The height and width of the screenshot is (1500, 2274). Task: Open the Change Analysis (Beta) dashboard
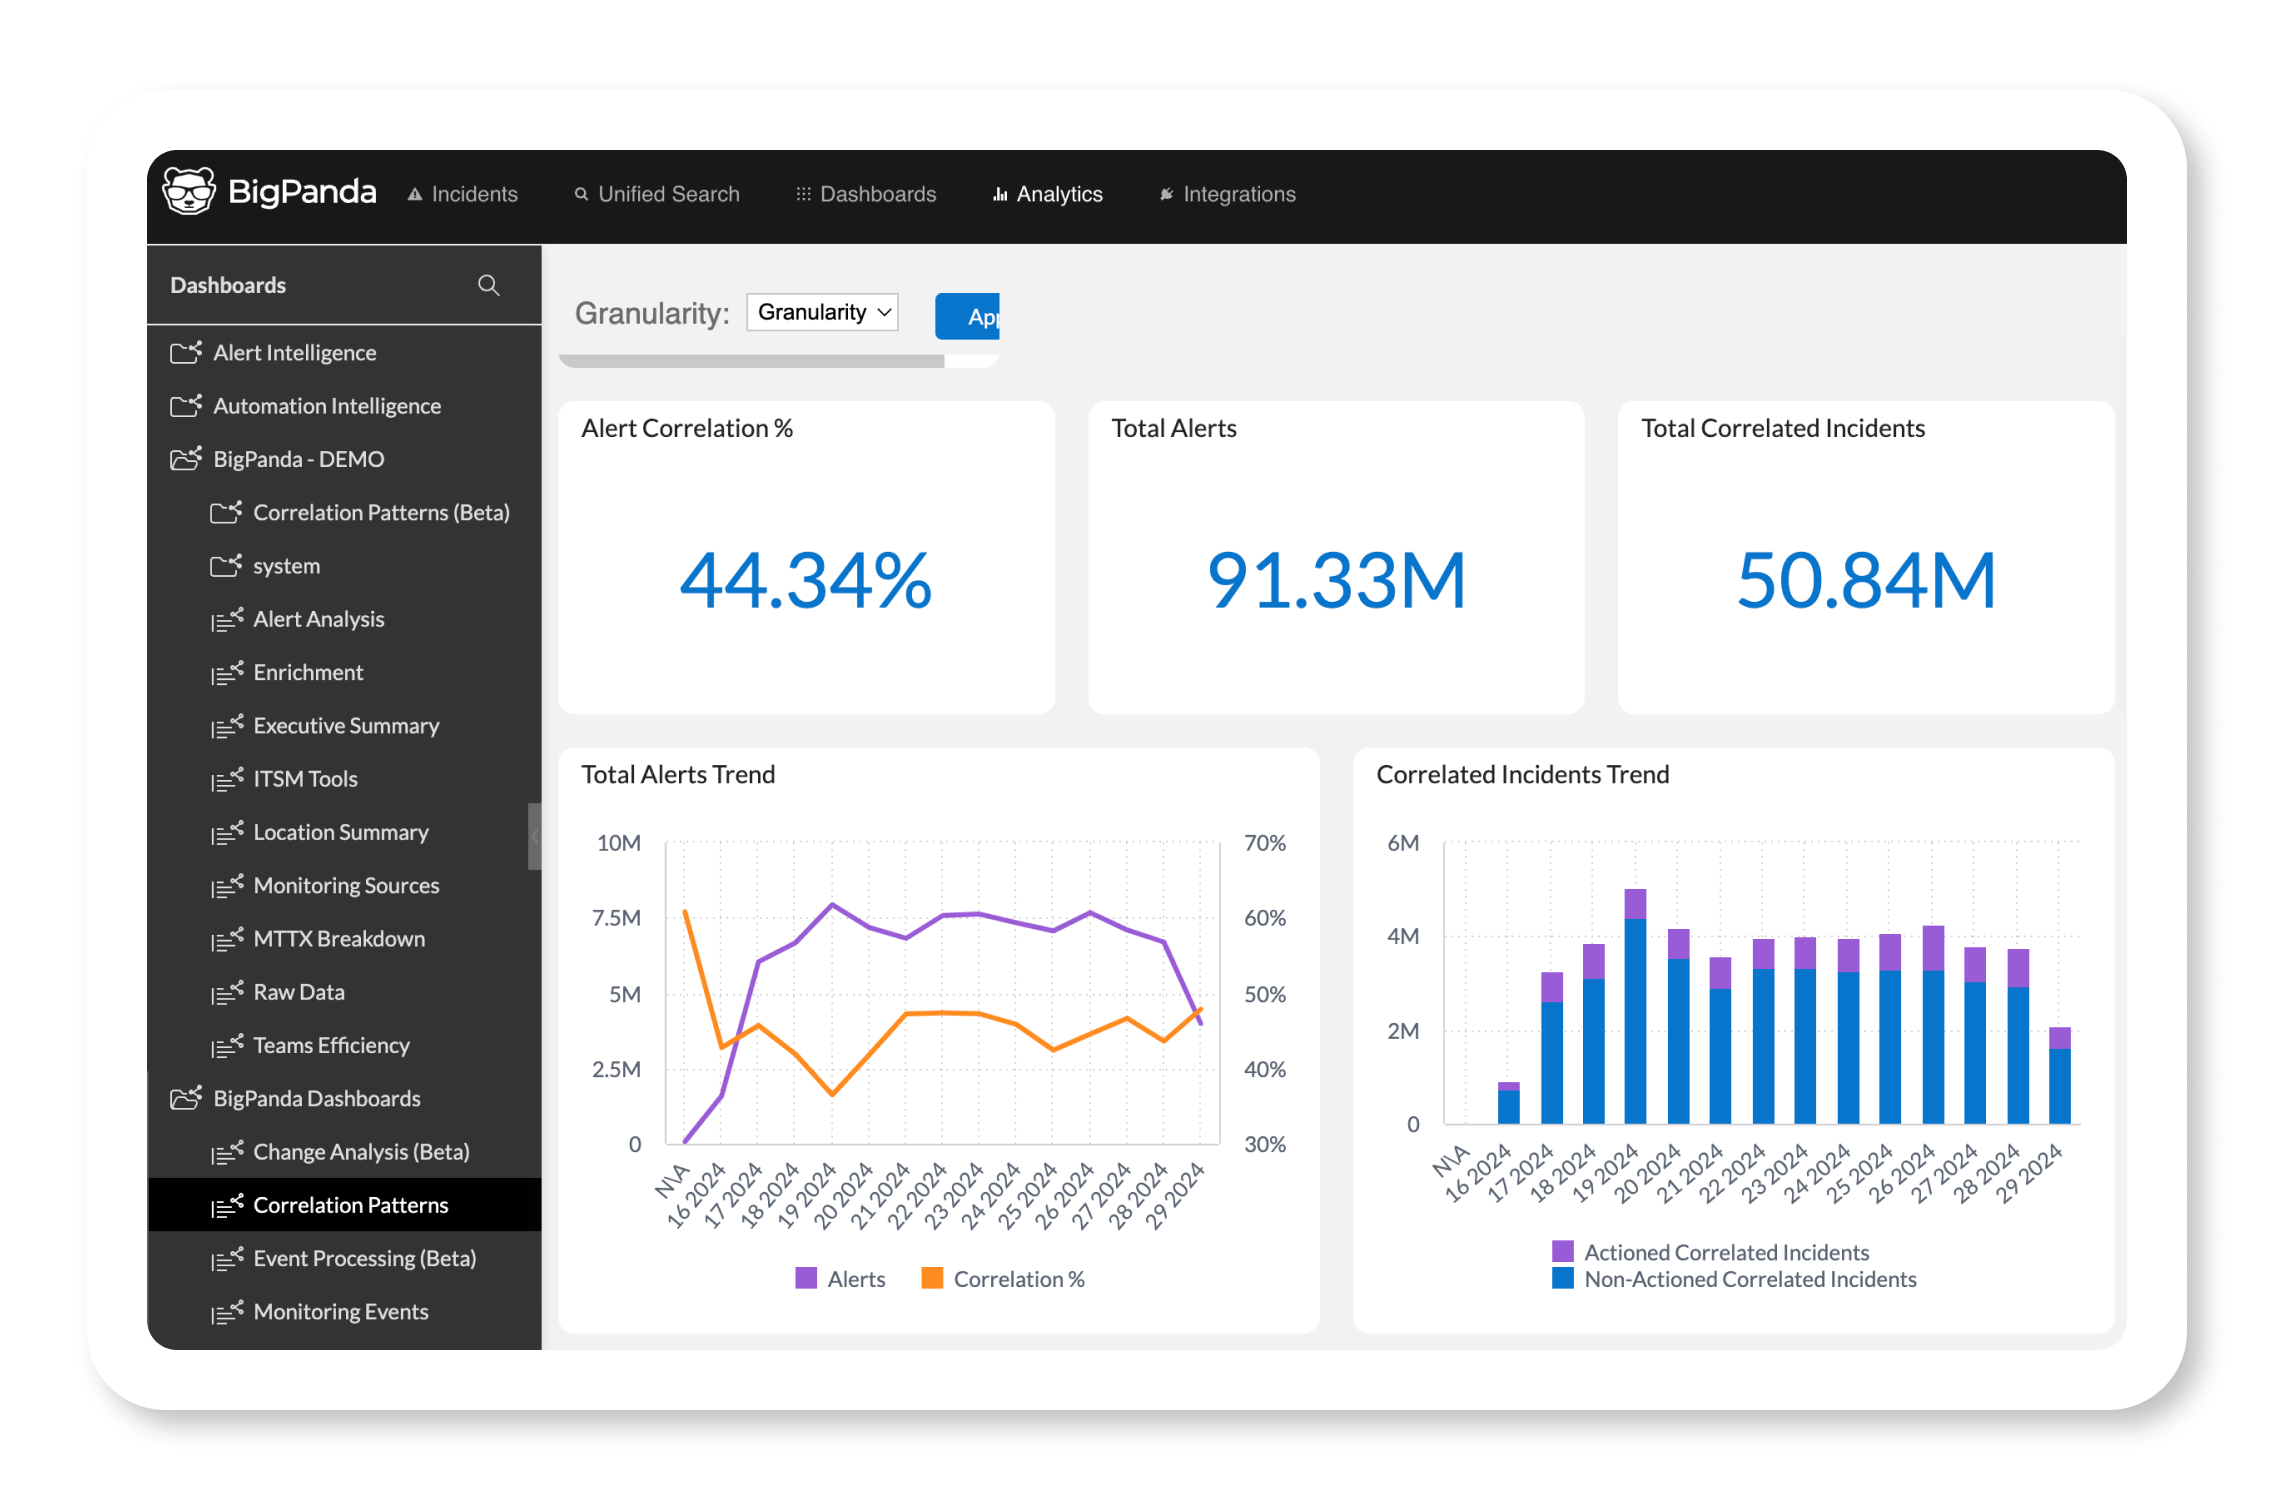(x=344, y=1152)
